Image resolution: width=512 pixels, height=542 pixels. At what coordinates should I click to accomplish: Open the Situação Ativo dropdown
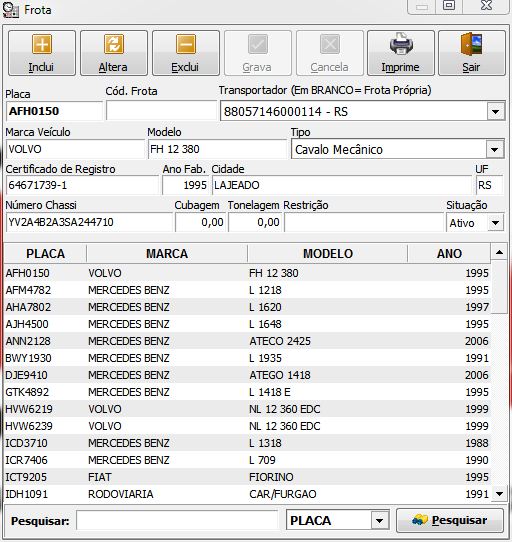tap(495, 223)
